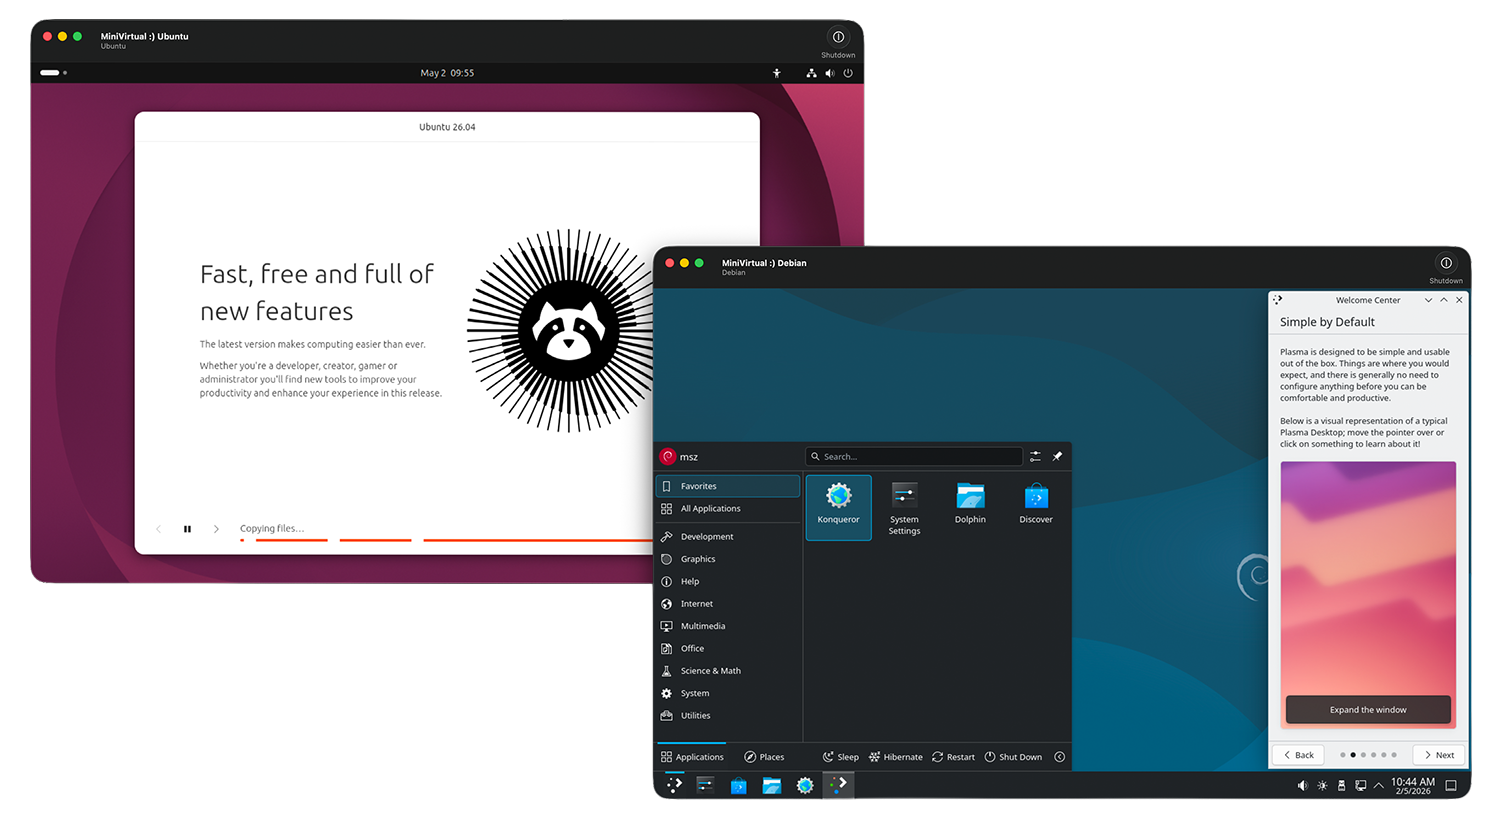Click the volume icon in Debian system tray
Screen dimensions: 1500x840
tap(1303, 786)
